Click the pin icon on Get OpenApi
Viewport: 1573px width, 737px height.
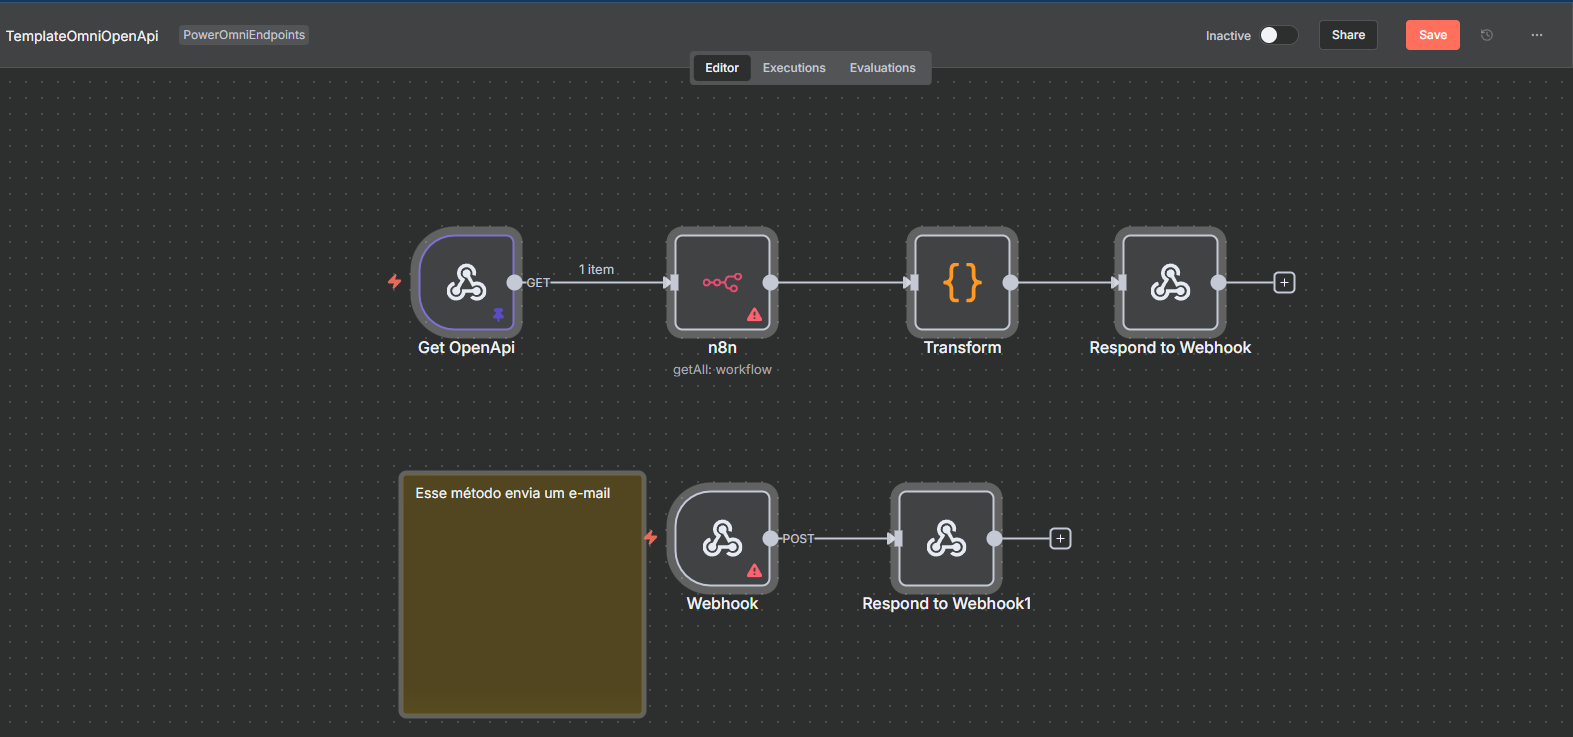click(498, 315)
